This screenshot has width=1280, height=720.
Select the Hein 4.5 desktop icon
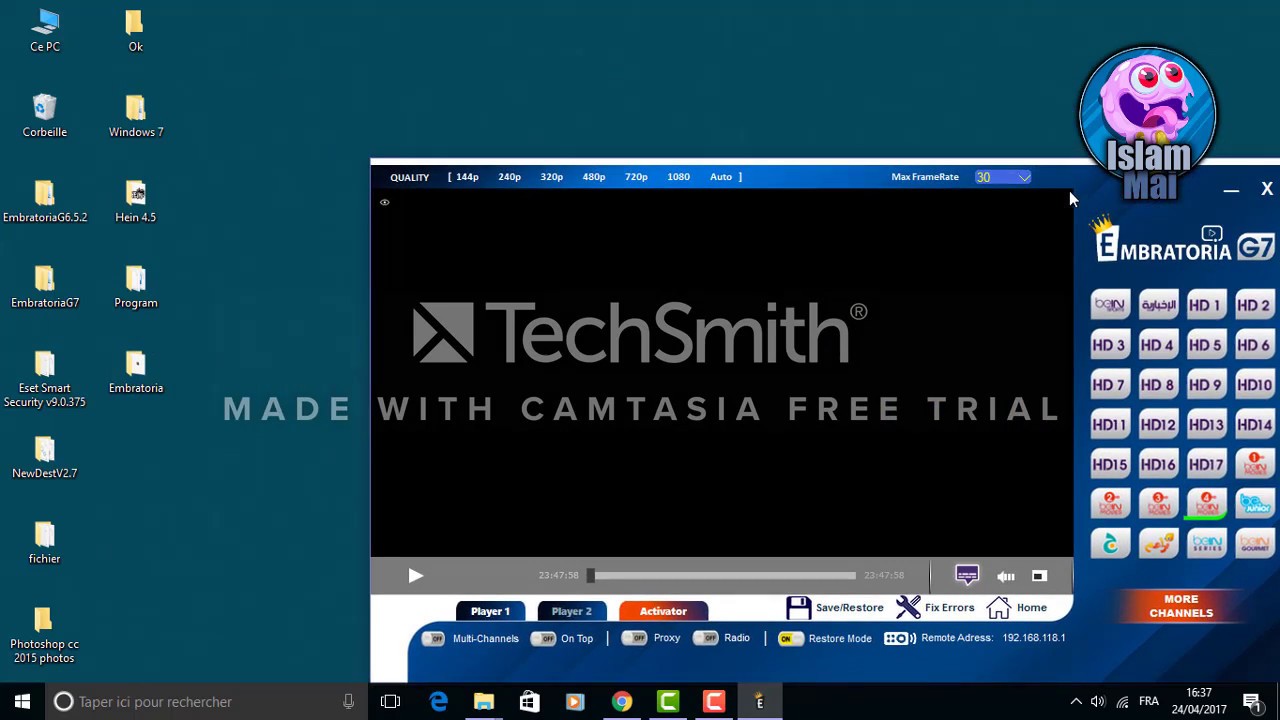136,201
